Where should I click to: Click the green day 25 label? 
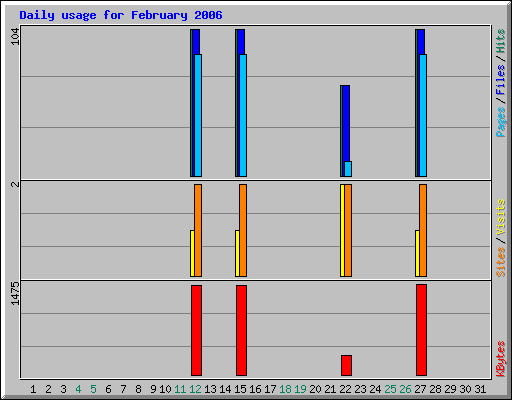pos(390,389)
